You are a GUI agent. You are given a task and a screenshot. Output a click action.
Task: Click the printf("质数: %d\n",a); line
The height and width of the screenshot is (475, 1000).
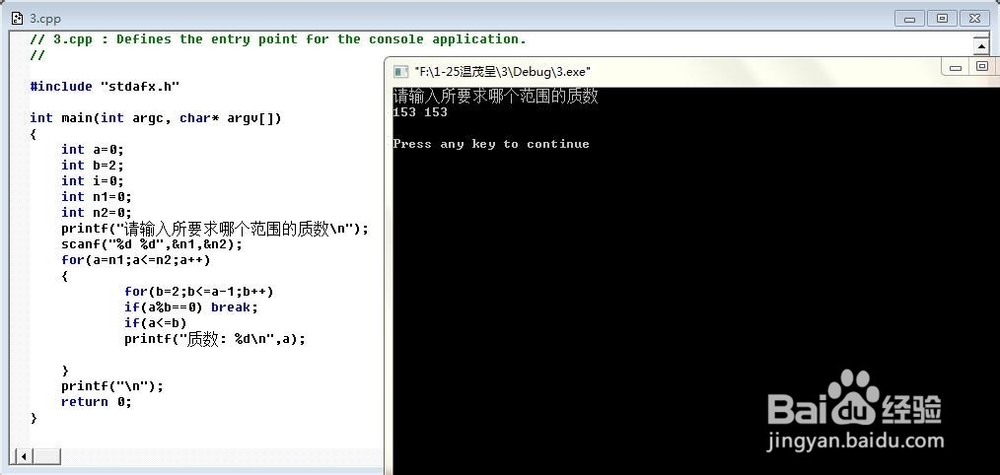tap(215, 339)
